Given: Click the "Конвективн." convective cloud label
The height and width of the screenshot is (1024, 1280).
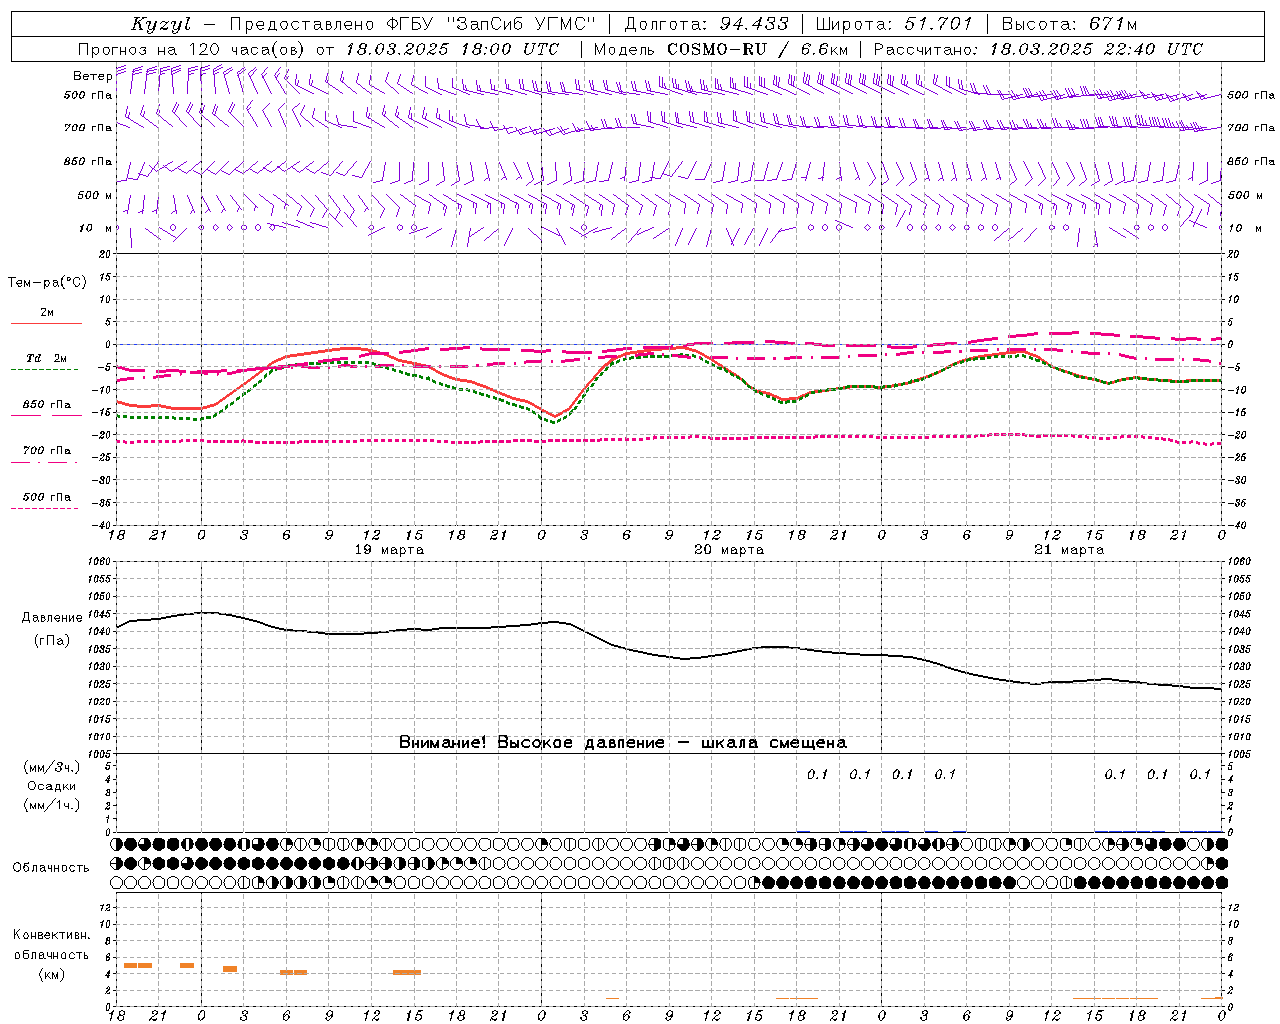Looking at the screenshot, I should coord(52,935).
